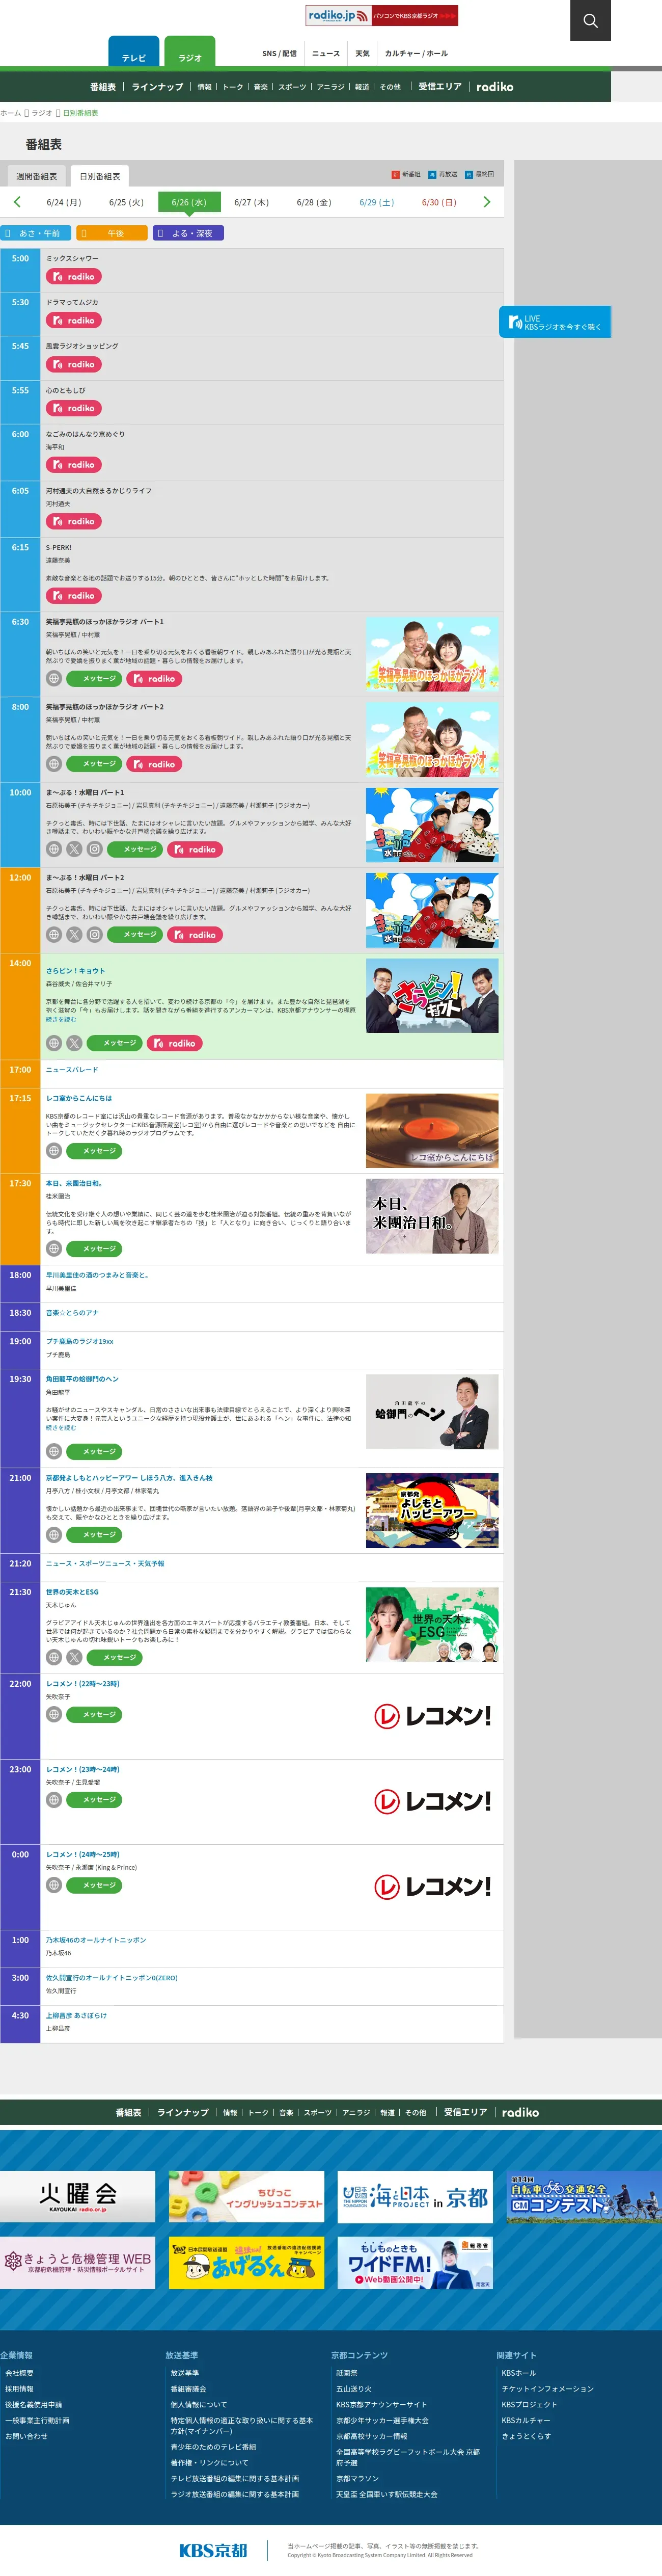
Task: Open website globe icon for 本日、米團治日和。
Action: click(x=54, y=1249)
